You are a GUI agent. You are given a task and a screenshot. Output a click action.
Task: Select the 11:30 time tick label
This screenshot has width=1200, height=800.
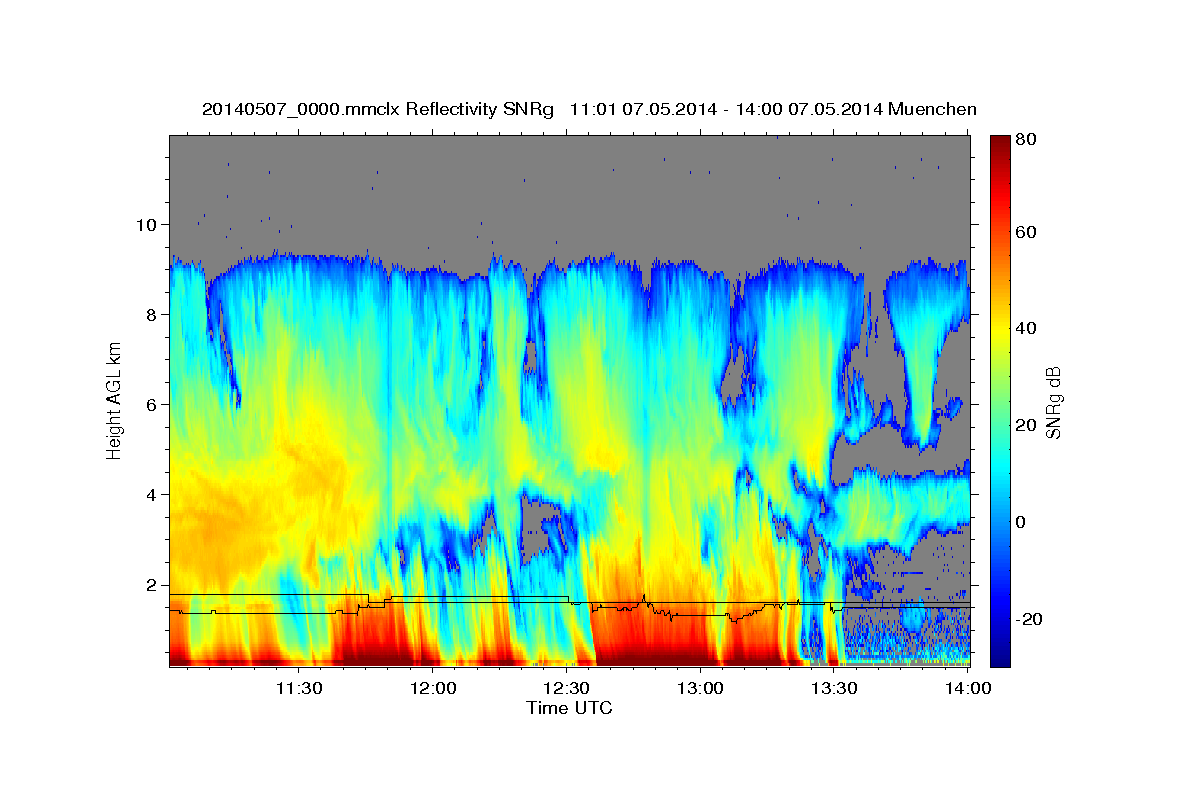[299, 688]
